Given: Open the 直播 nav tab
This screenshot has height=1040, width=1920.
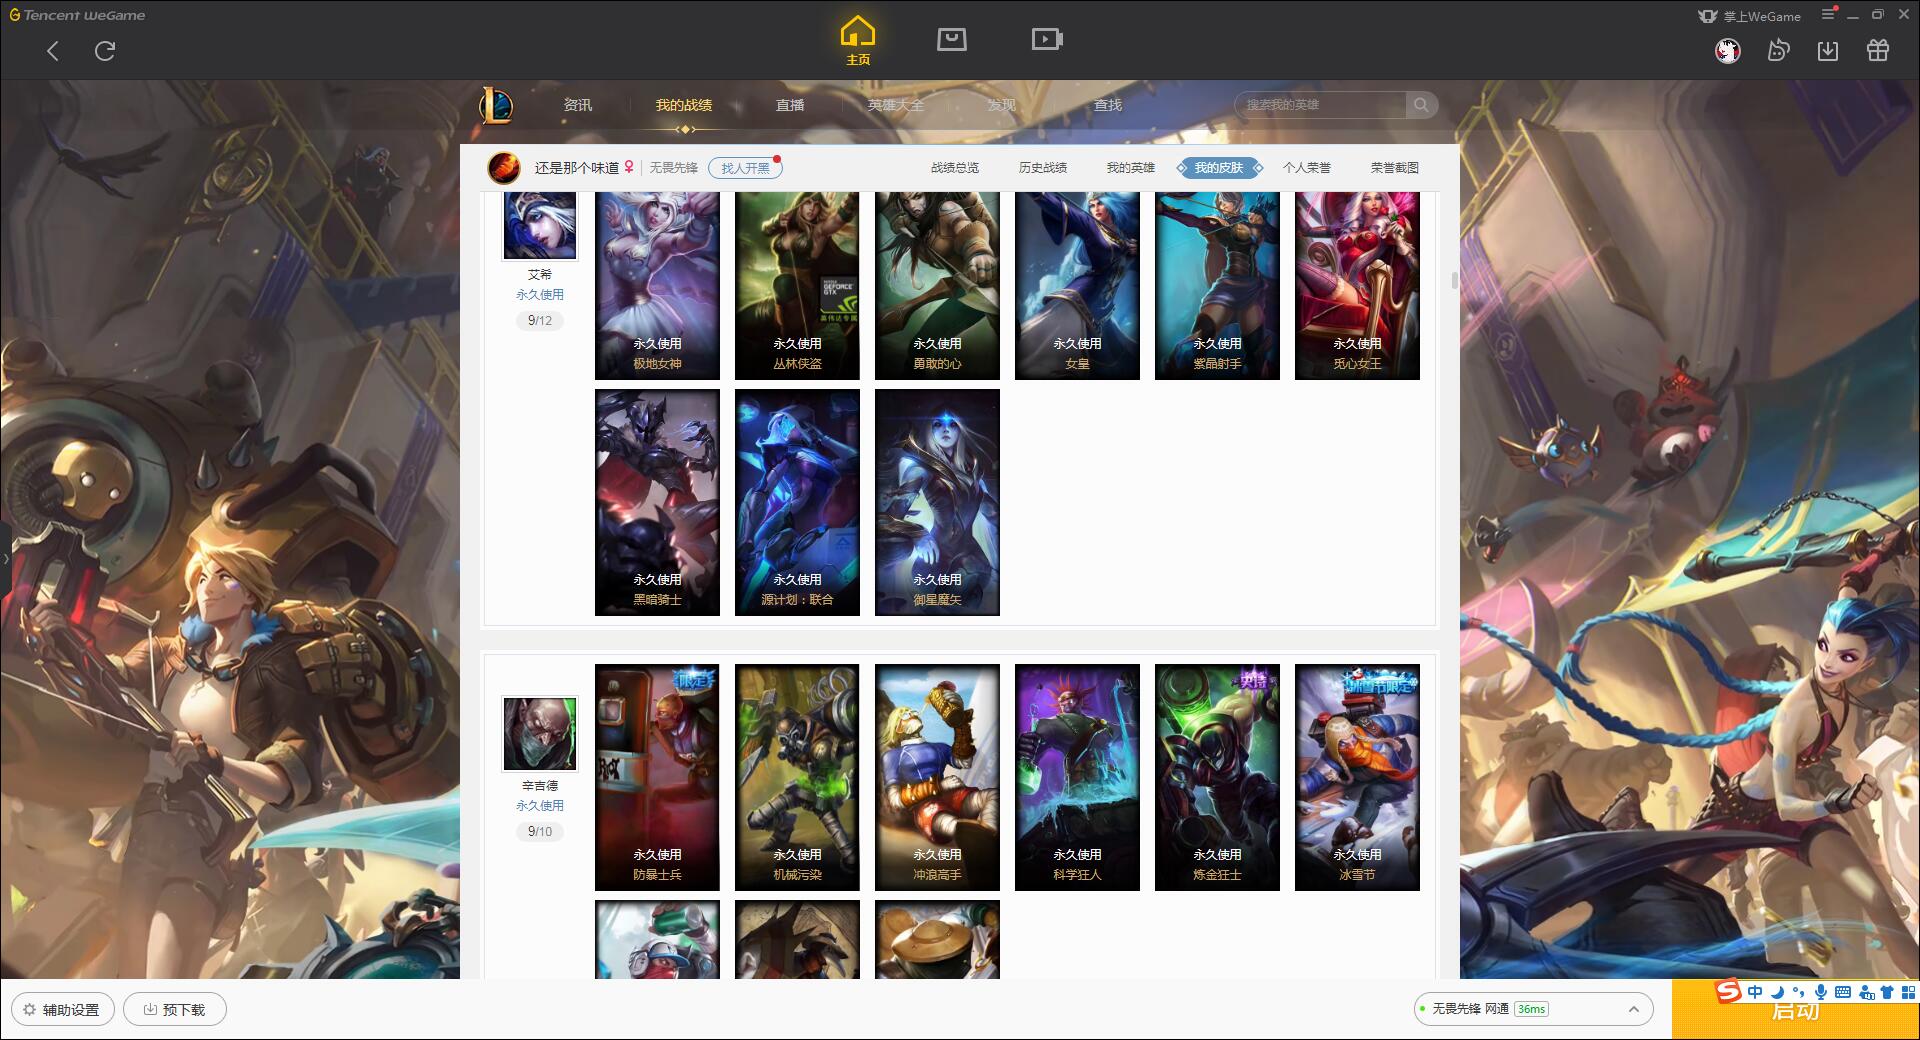Looking at the screenshot, I should (790, 105).
